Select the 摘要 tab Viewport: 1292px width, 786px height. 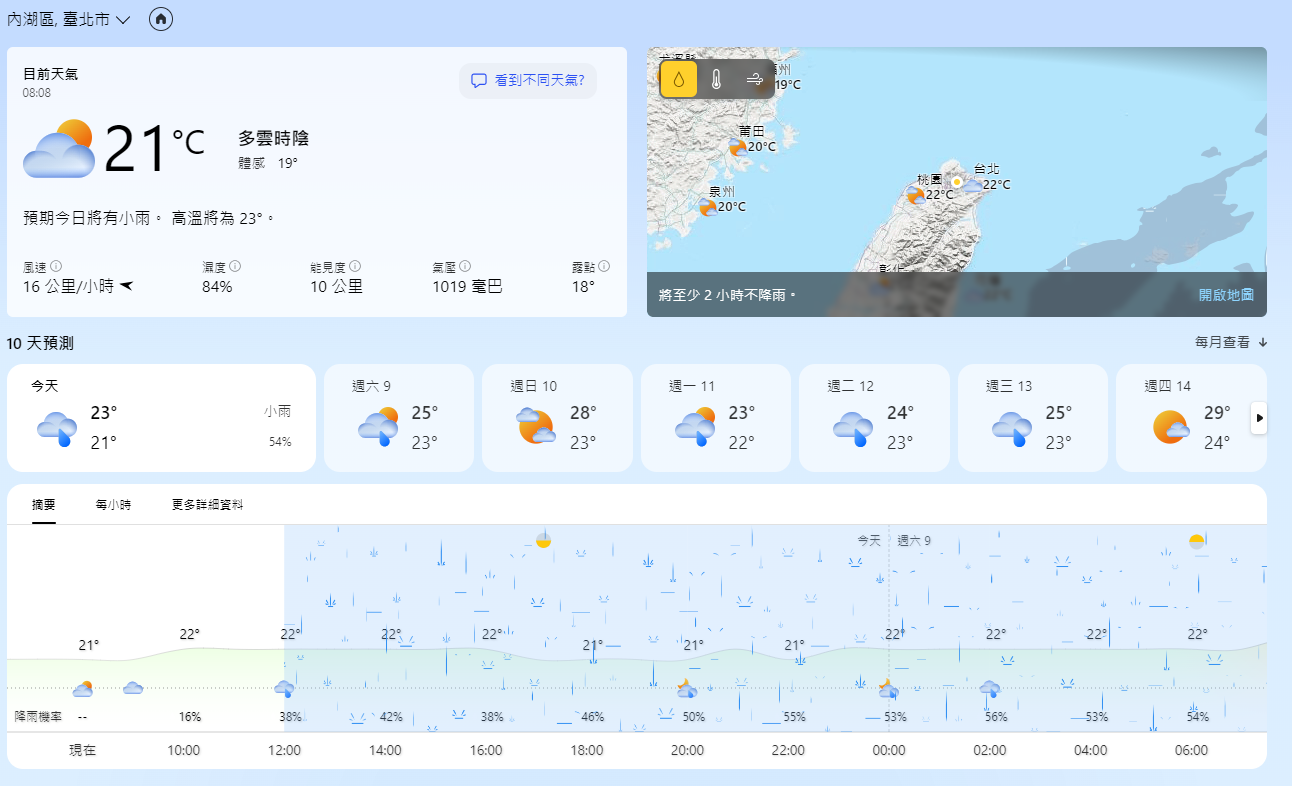(x=44, y=505)
